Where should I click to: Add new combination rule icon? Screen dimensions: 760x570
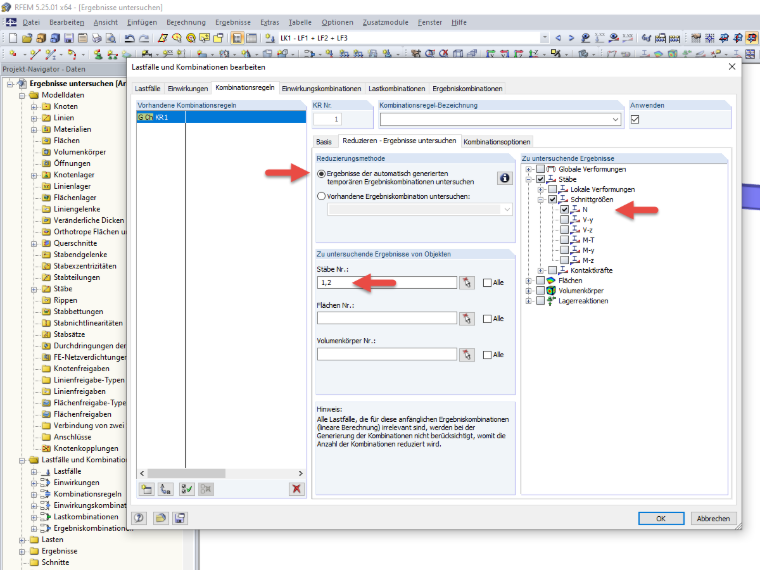[146, 489]
